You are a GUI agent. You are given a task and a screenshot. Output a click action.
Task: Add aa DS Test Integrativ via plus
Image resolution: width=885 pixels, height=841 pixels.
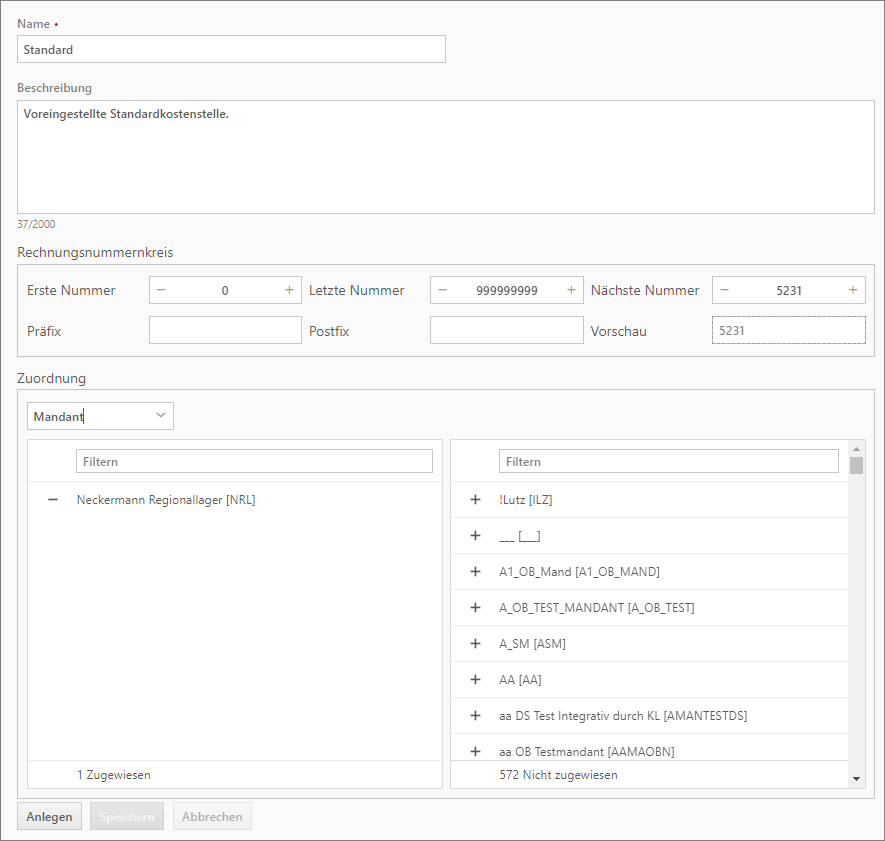475,716
